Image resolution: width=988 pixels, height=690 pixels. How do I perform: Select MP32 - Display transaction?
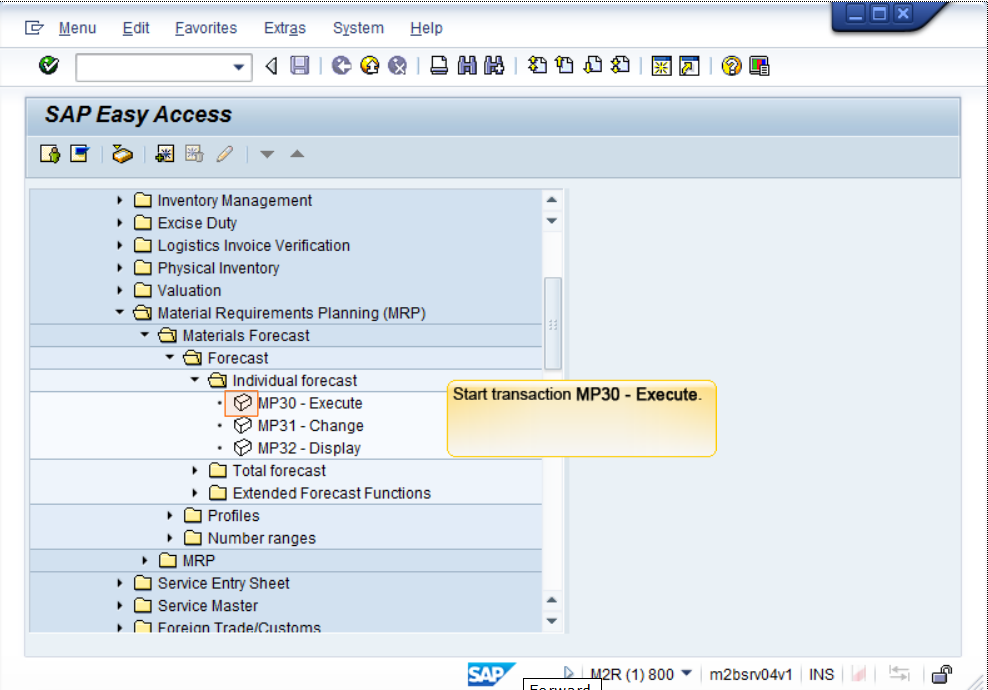click(x=309, y=448)
